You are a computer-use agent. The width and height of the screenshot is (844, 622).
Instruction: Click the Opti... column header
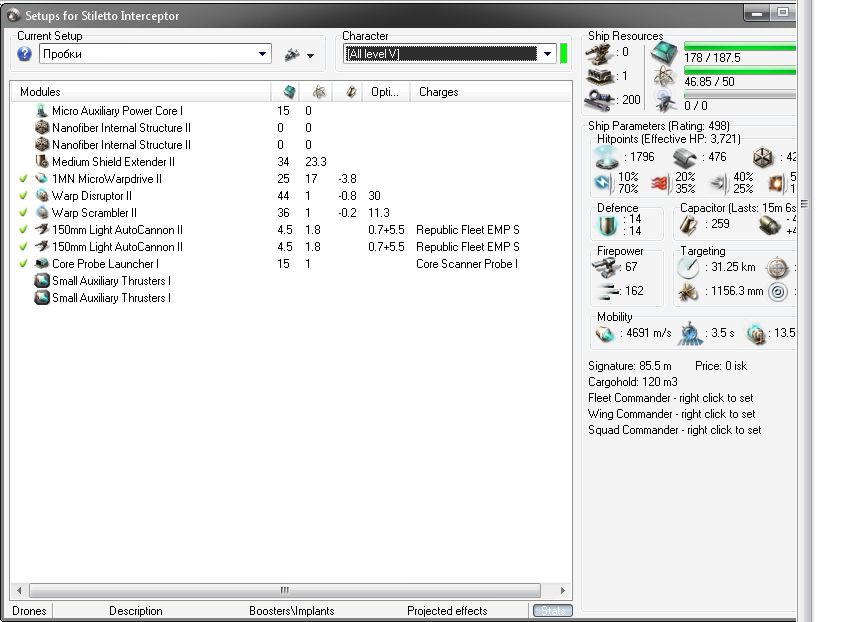pyautogui.click(x=385, y=92)
